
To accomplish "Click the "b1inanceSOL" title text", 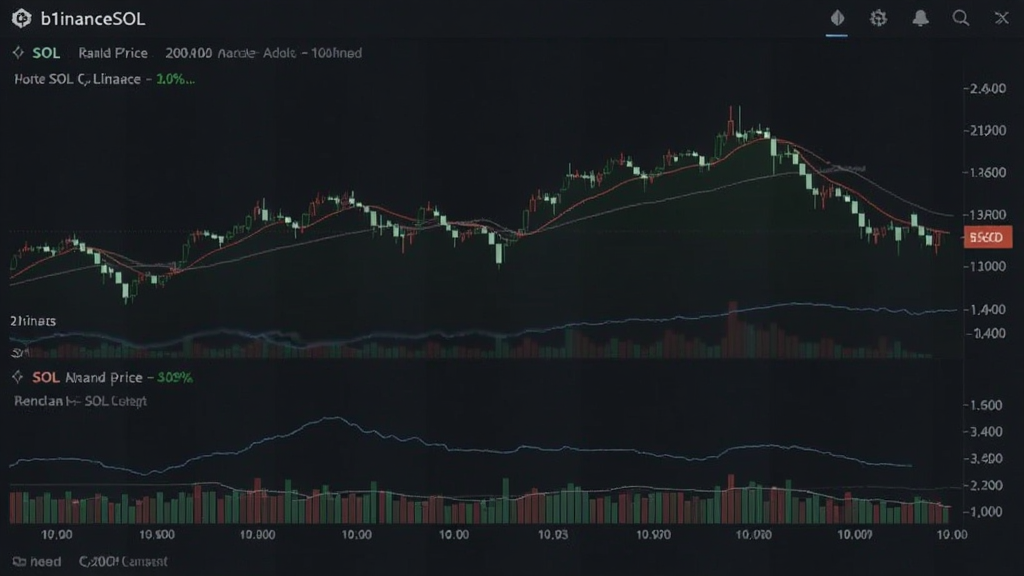I will (x=93, y=19).
